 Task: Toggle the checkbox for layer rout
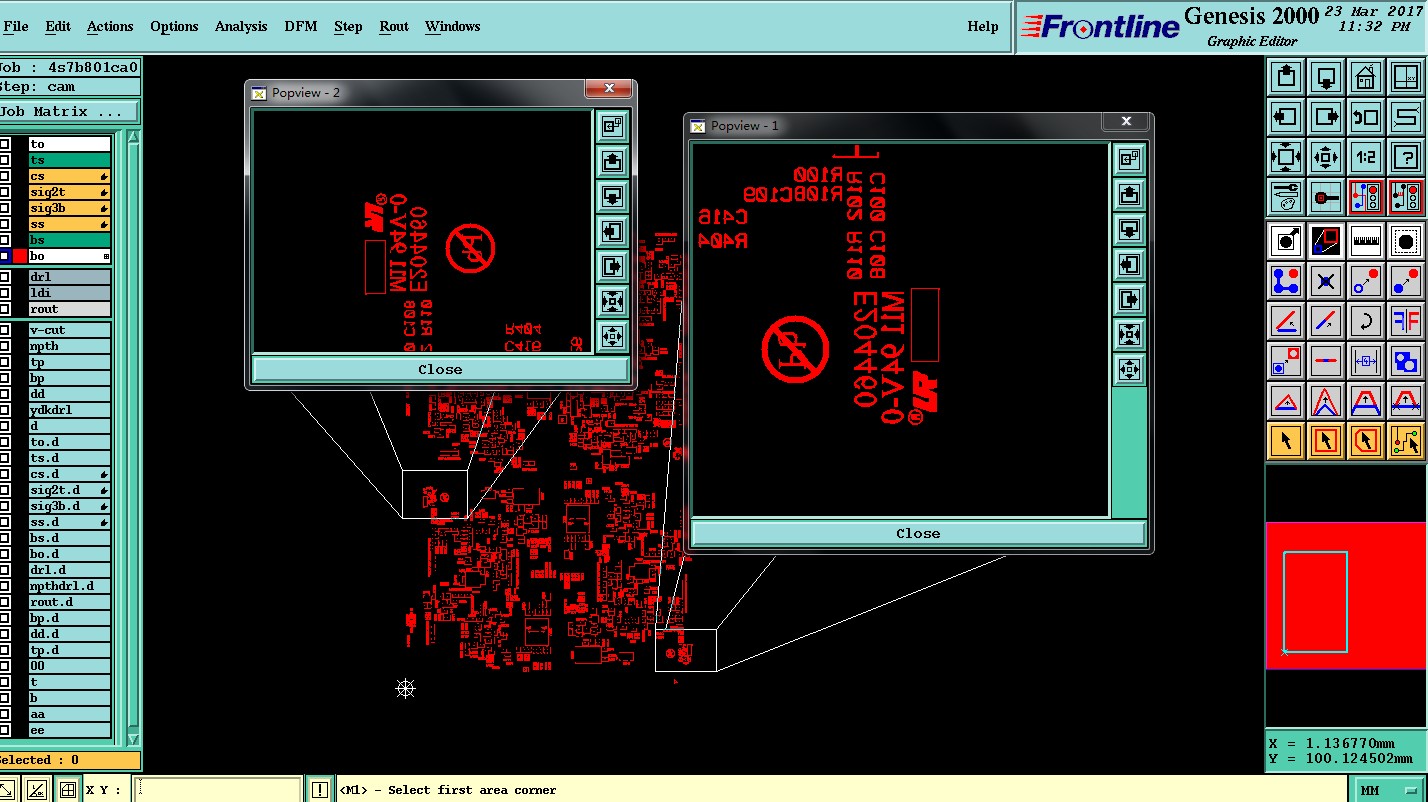tap(5, 309)
